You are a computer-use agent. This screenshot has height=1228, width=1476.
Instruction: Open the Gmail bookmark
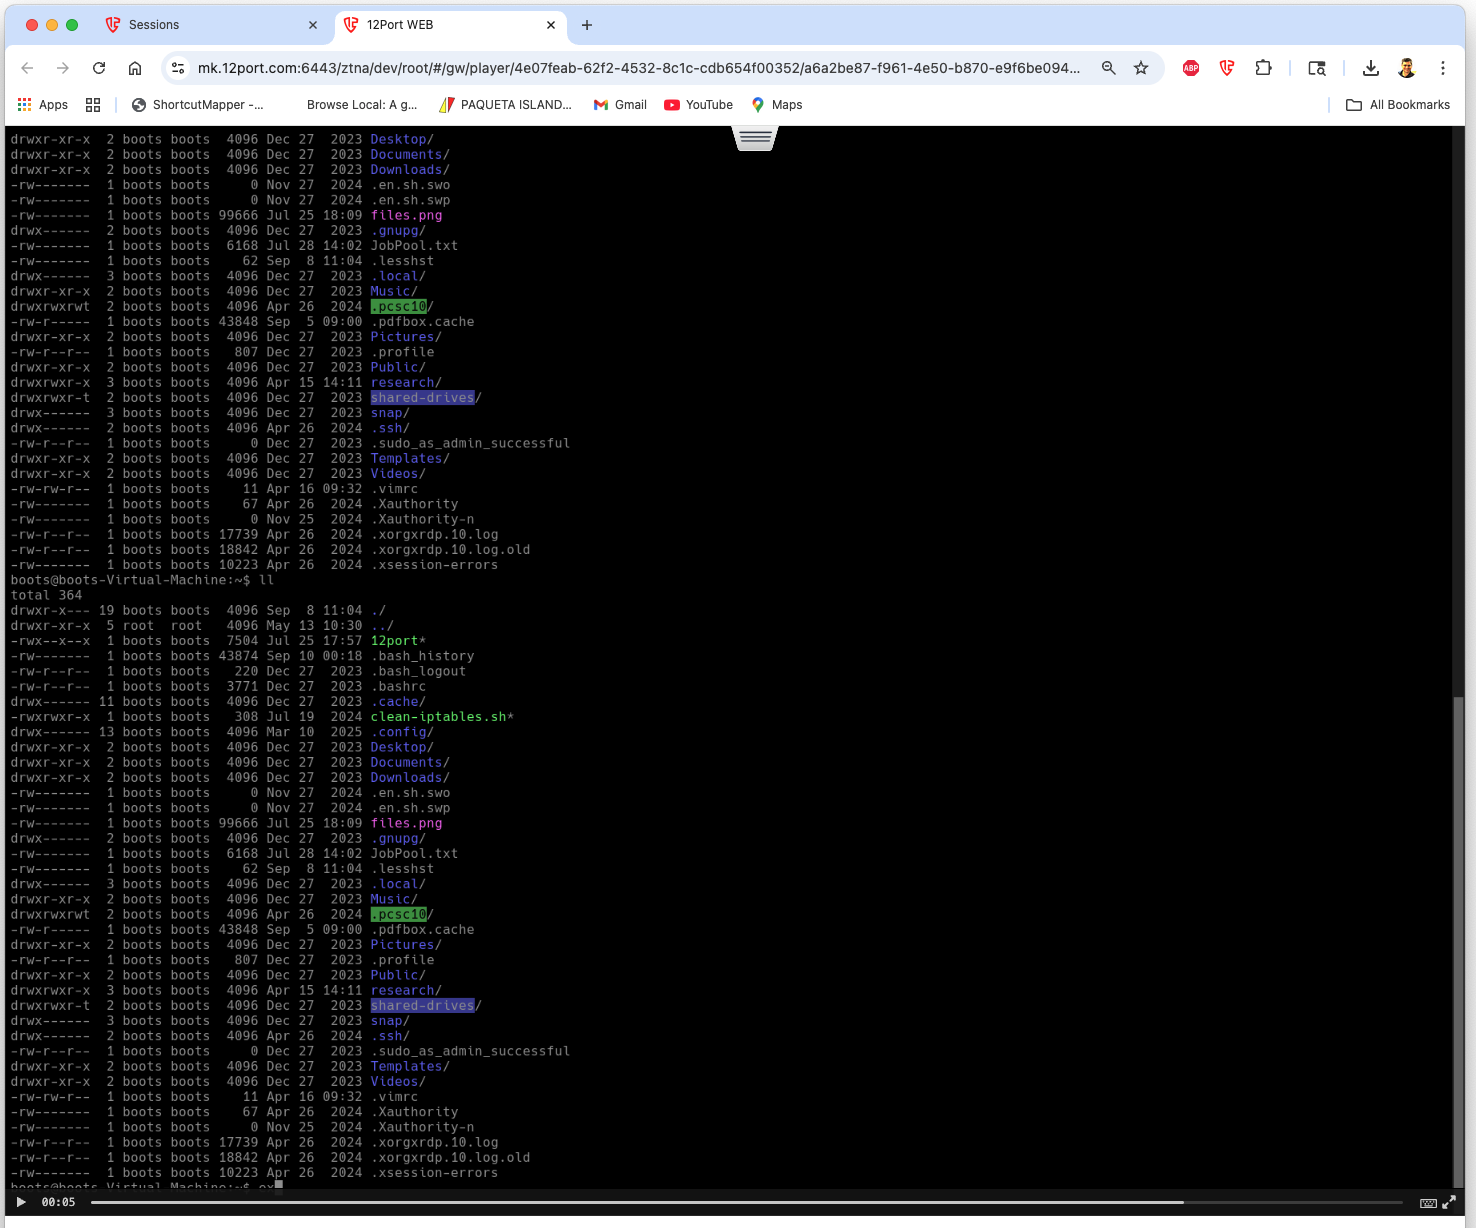(620, 105)
